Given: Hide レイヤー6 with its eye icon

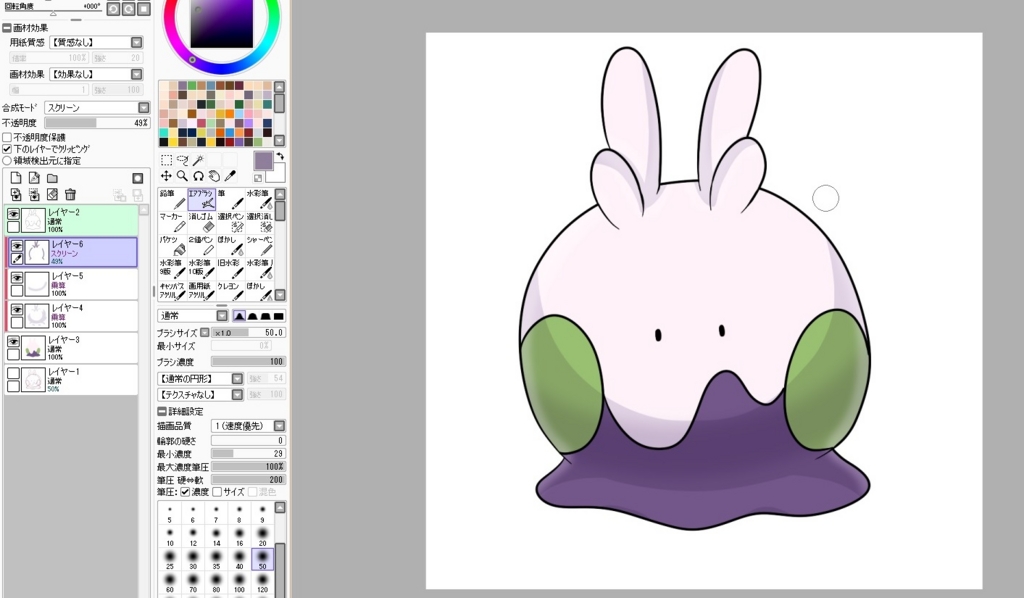Looking at the screenshot, I should pos(17,245).
